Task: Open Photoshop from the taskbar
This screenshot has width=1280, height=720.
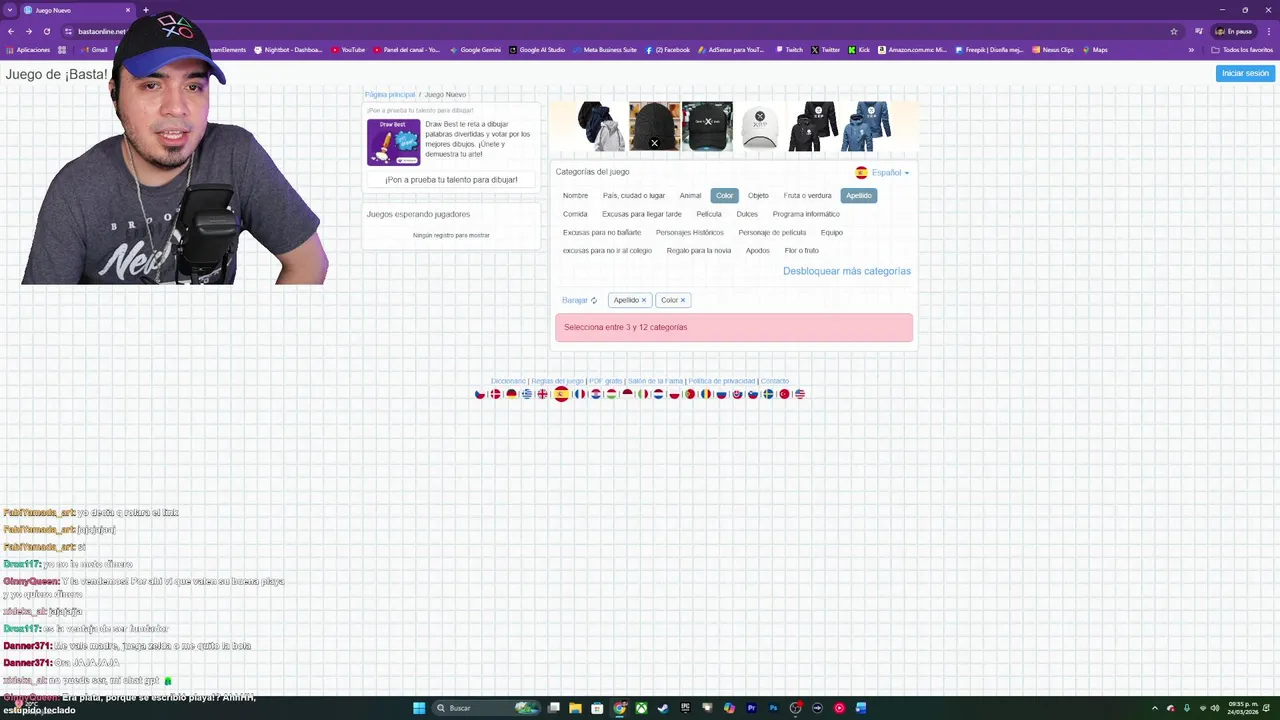Action: click(773, 708)
